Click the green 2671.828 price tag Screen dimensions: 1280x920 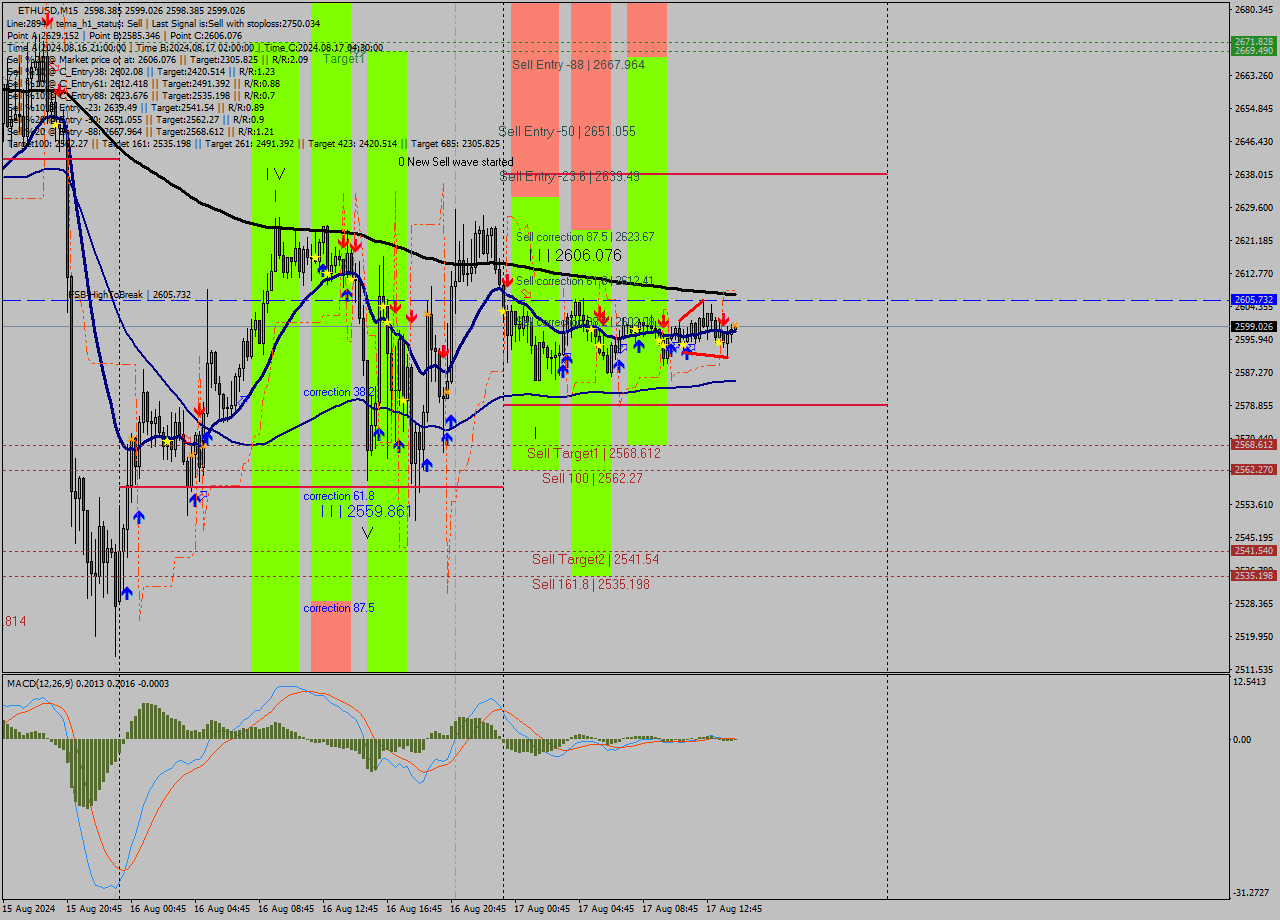point(1253,42)
